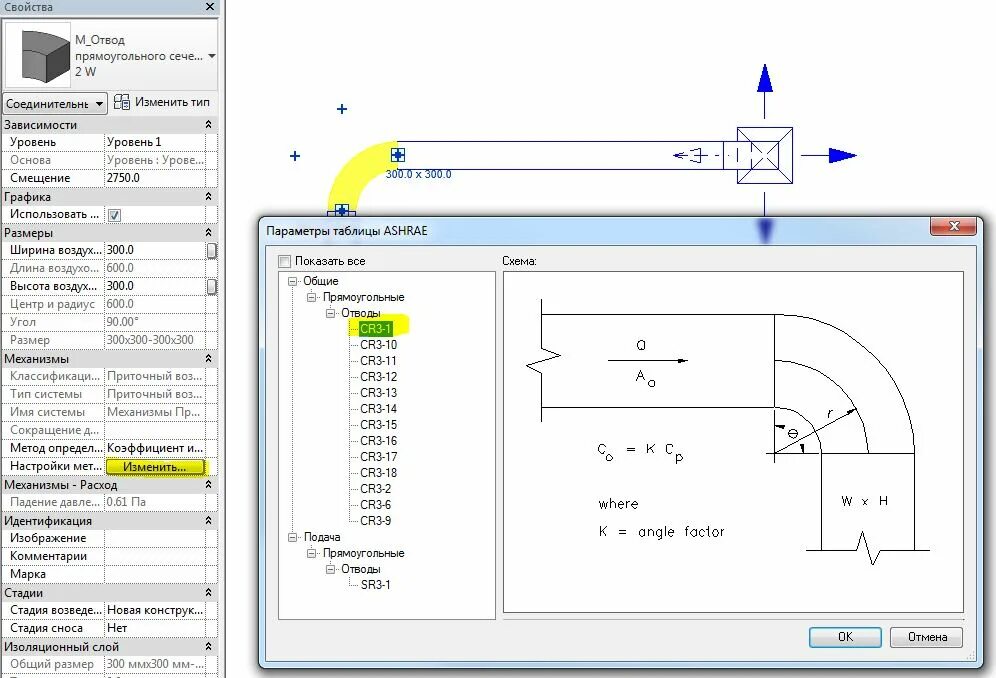Collapse the Графика section
996x678 pixels.
(208, 197)
